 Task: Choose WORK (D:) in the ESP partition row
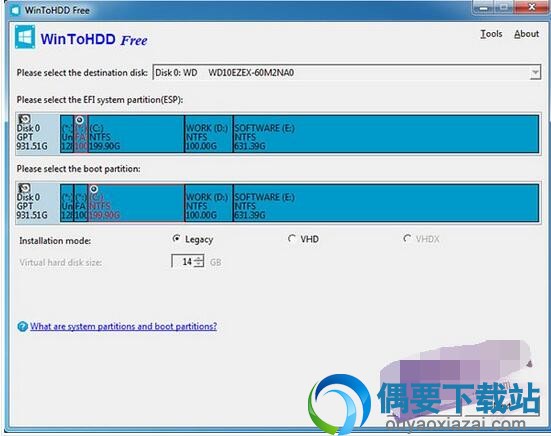tap(209, 134)
